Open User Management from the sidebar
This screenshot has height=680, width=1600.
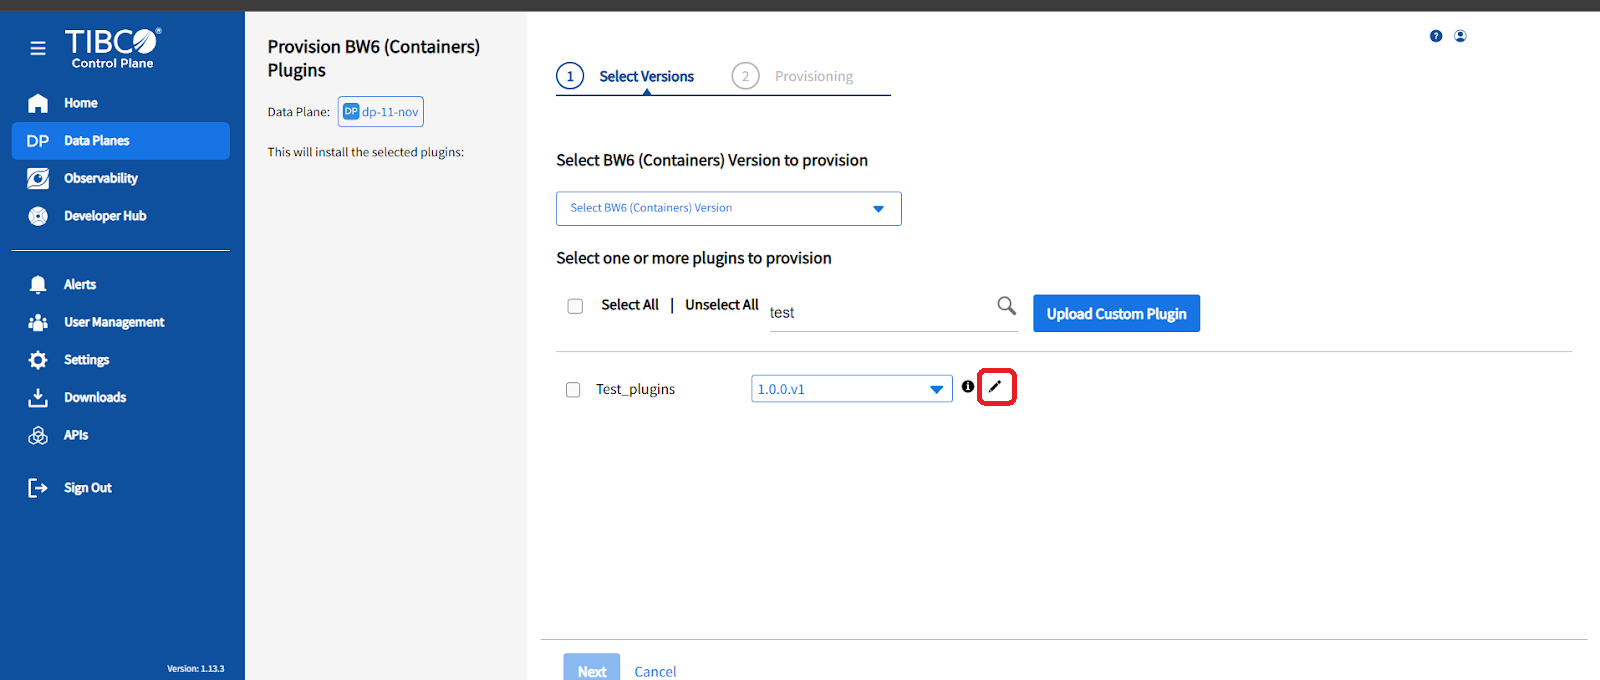coord(113,322)
